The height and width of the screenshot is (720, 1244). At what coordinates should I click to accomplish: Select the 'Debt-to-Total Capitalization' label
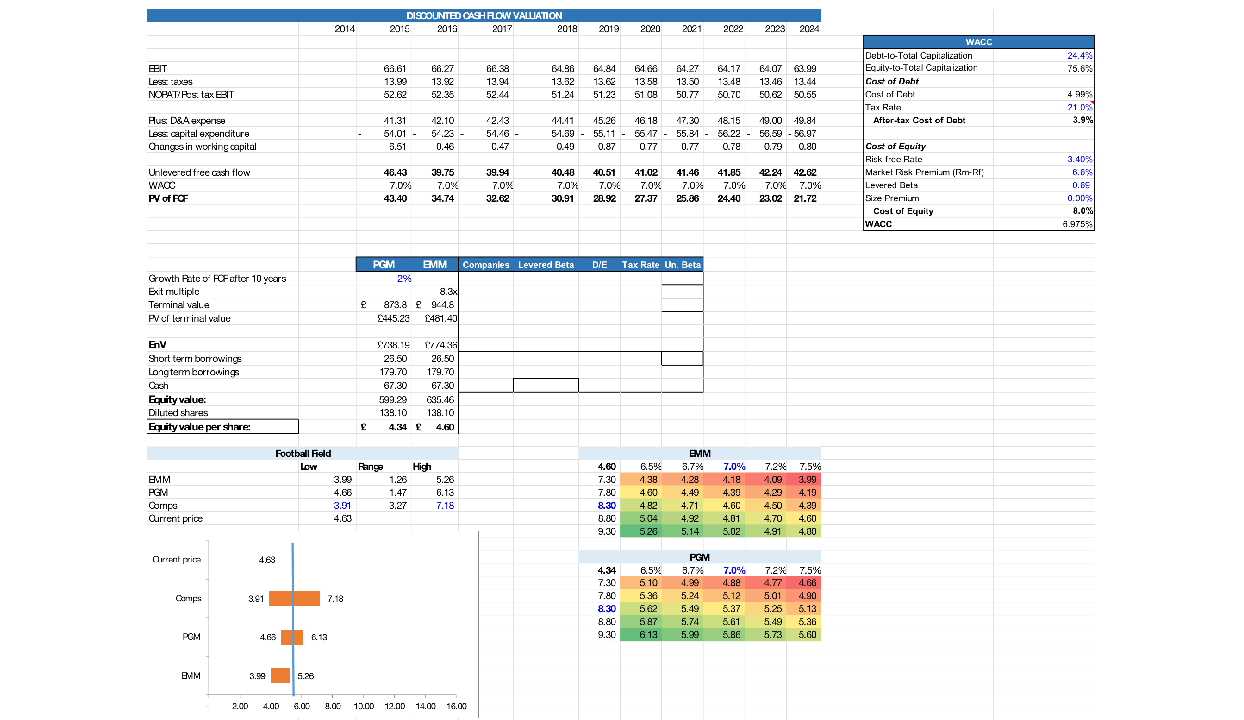919,55
